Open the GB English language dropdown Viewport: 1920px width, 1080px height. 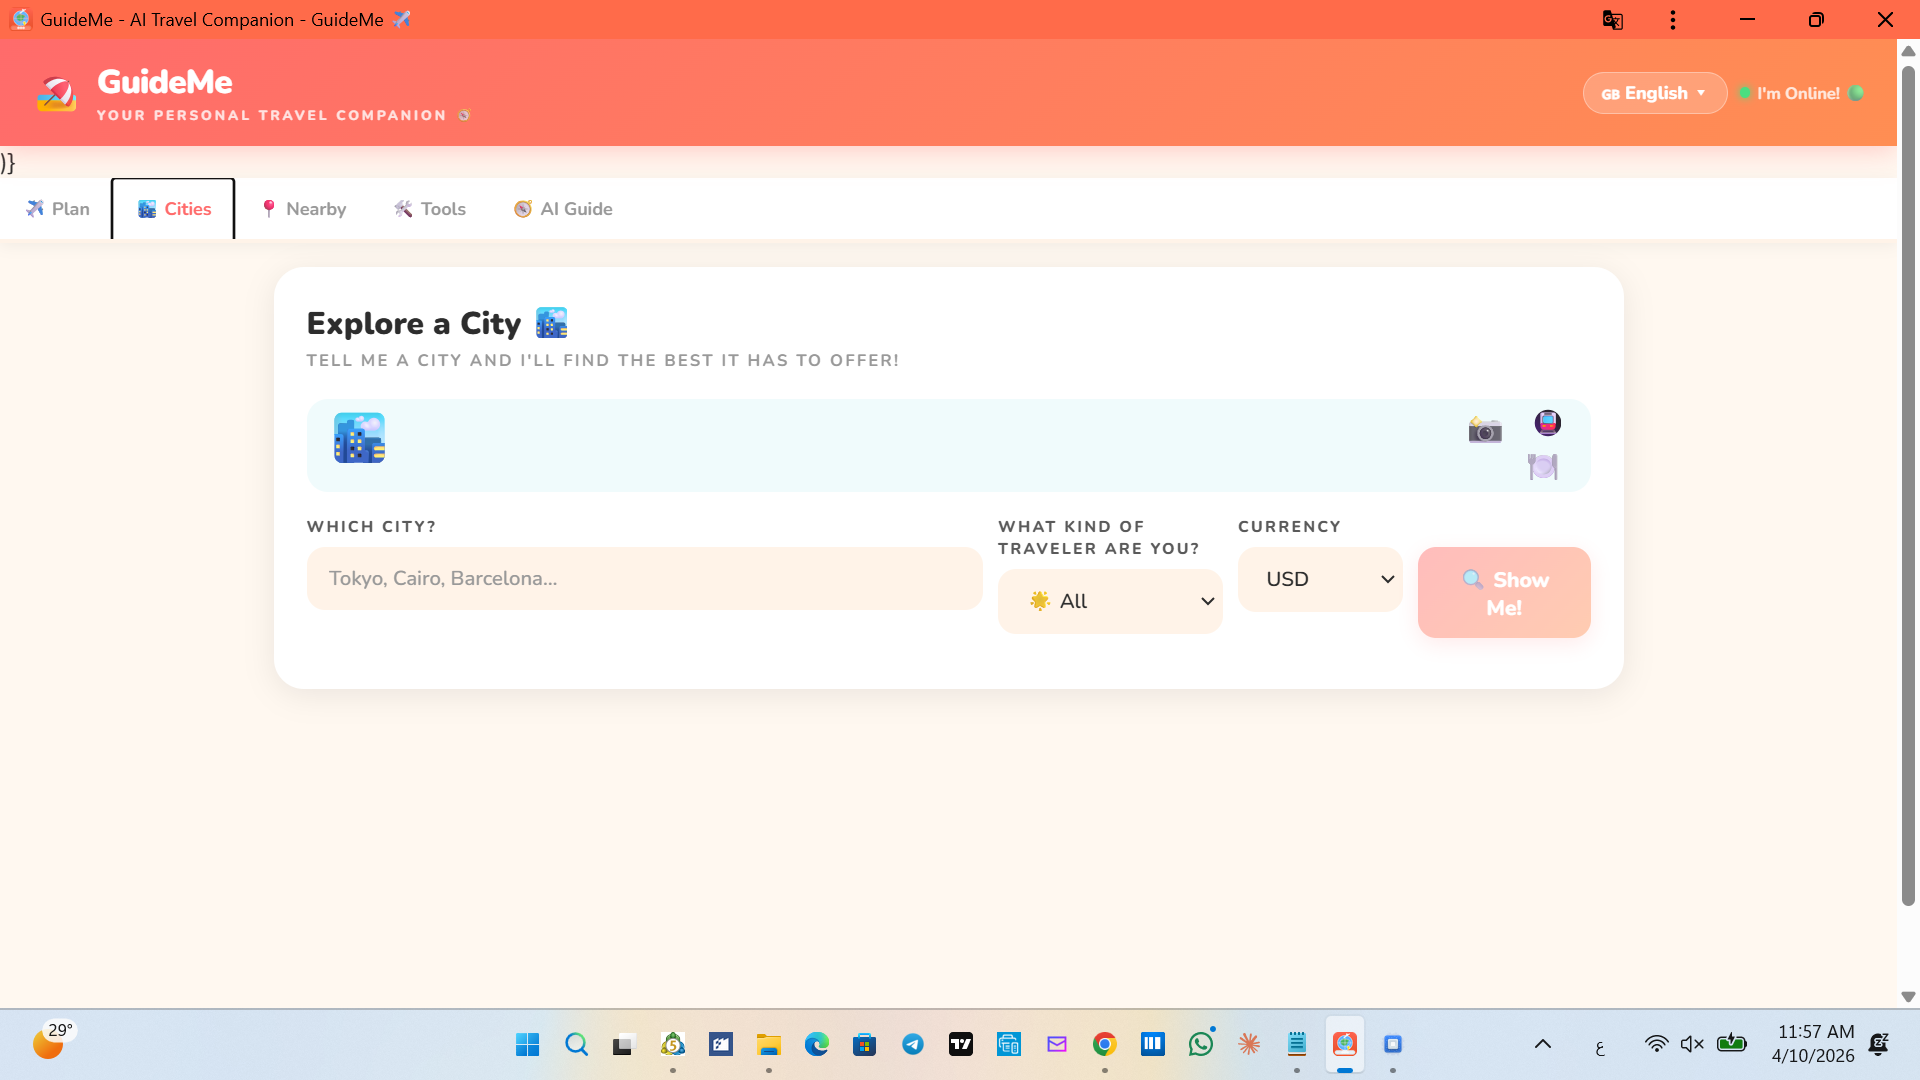coord(1654,93)
